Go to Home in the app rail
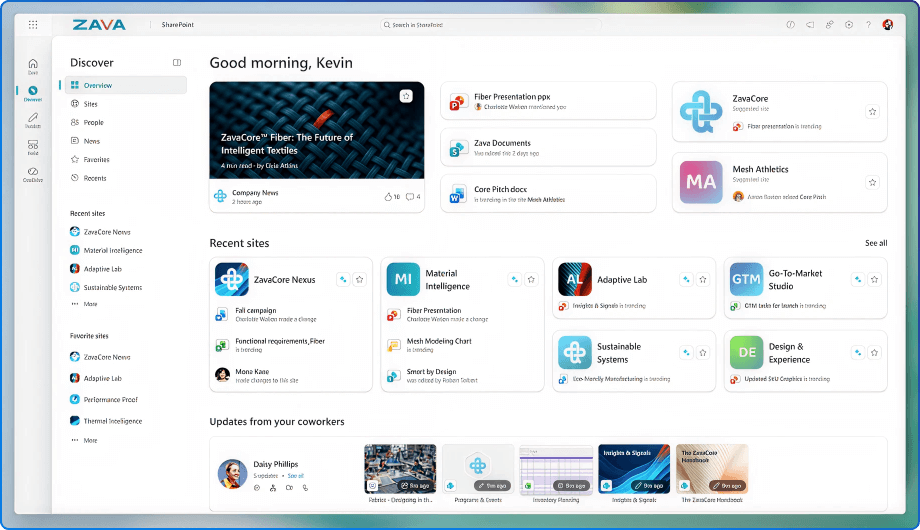The width and height of the screenshot is (920, 530). coord(33,66)
